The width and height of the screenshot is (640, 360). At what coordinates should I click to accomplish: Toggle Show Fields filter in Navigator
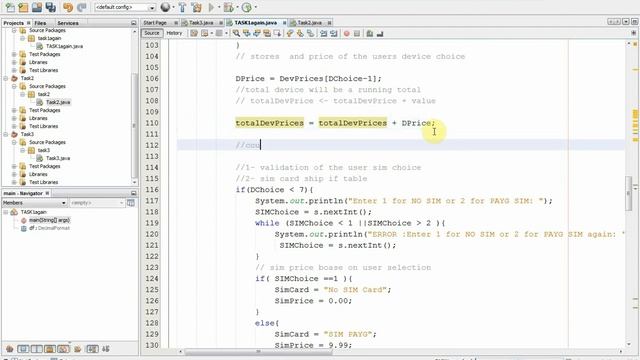click(23, 349)
